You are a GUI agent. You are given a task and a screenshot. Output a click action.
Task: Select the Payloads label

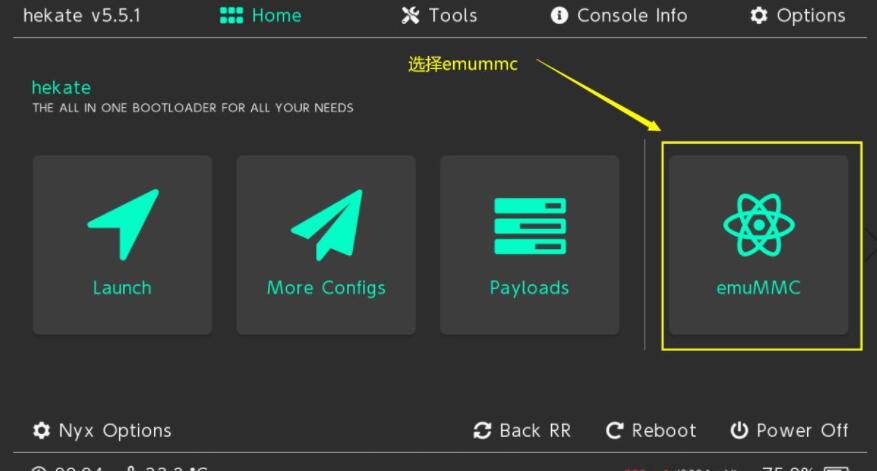pyautogui.click(x=529, y=288)
